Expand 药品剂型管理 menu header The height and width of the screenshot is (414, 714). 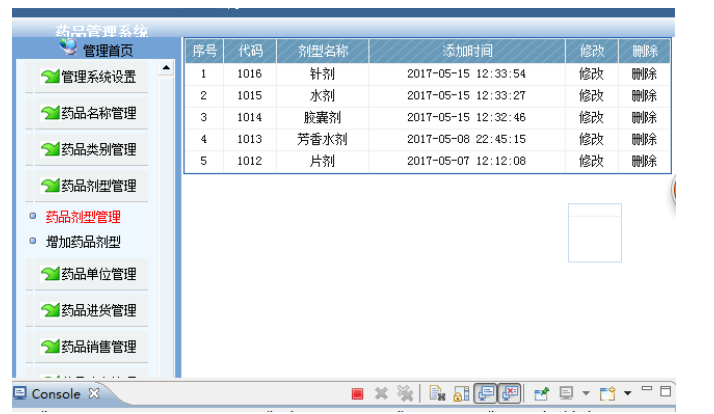pyautogui.click(x=92, y=186)
